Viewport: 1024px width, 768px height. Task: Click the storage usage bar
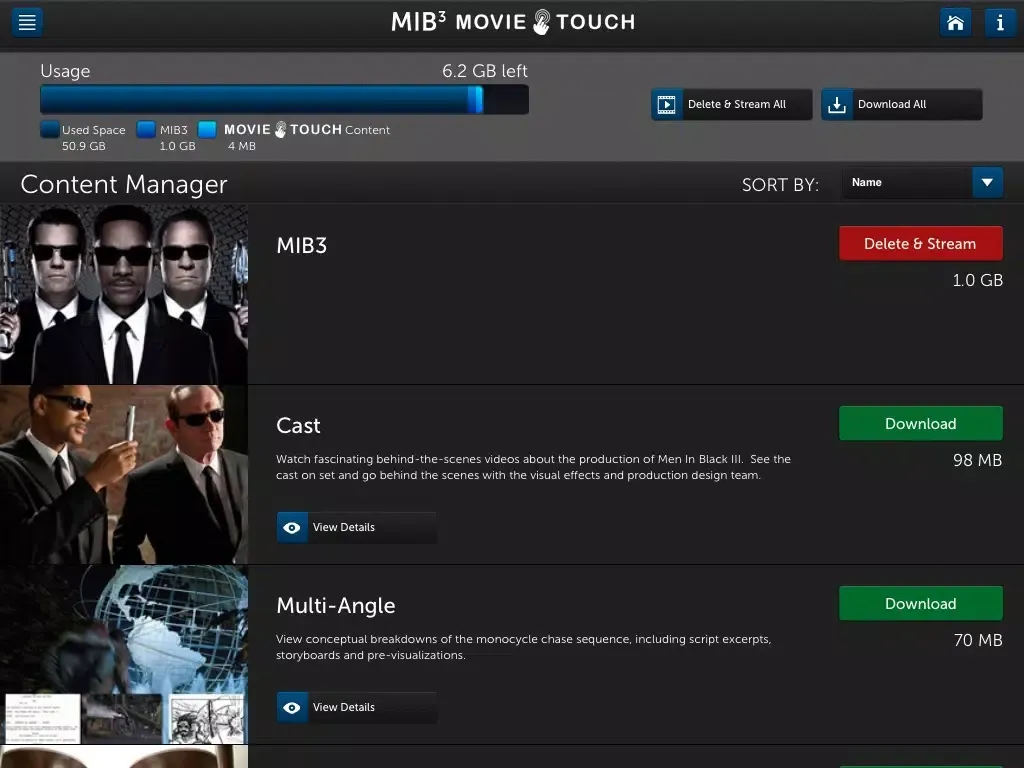click(x=284, y=100)
